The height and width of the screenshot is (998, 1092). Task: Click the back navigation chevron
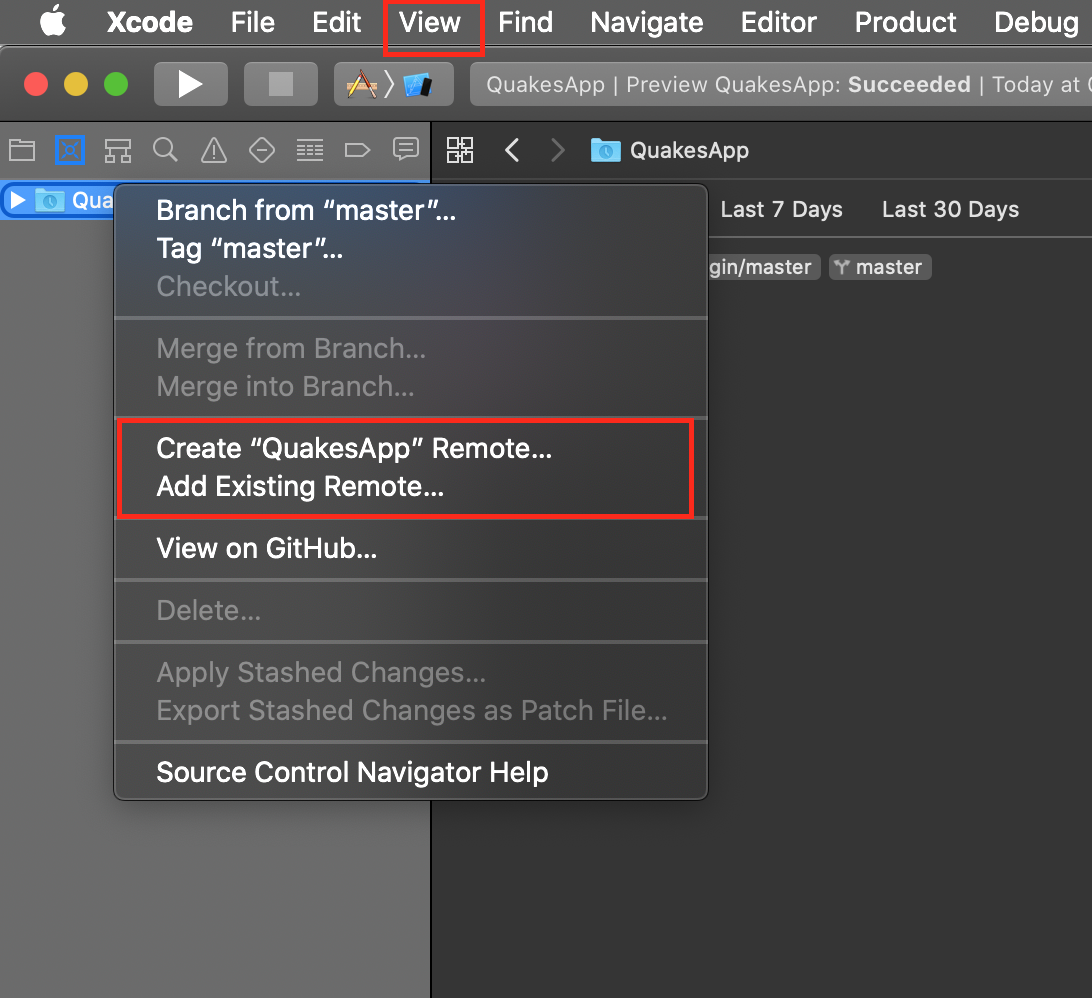click(x=512, y=150)
